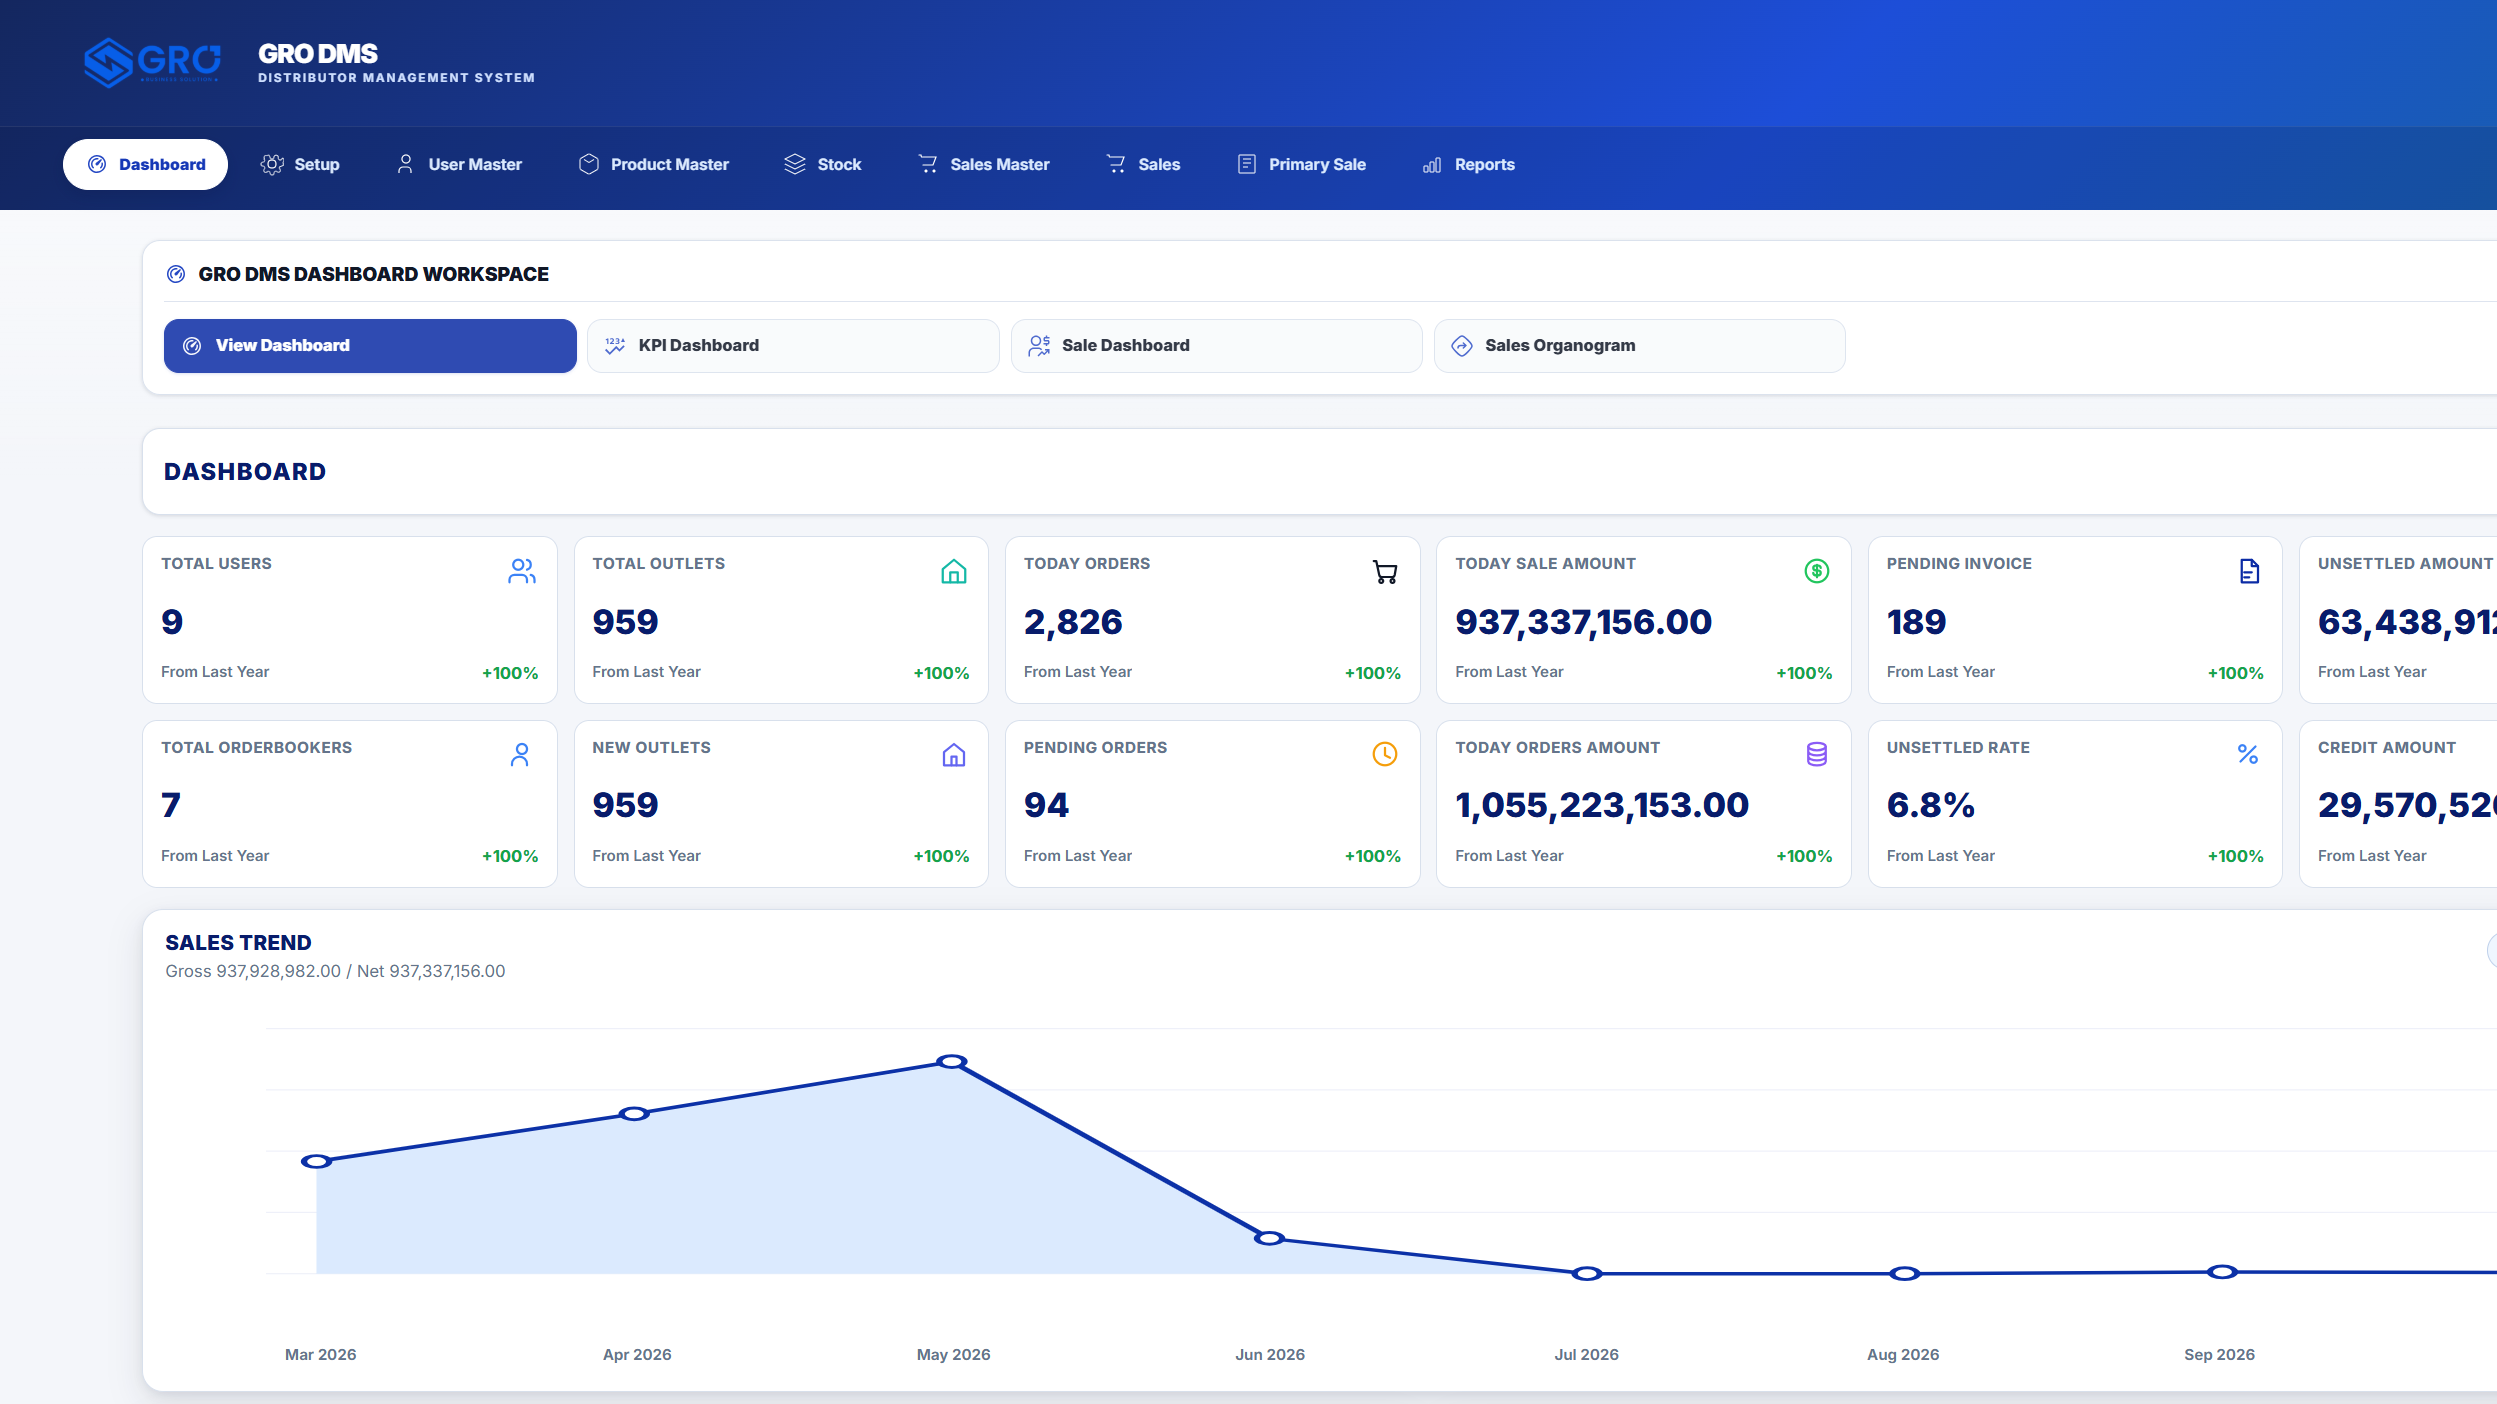Click the Jun 2026 chart data point
This screenshot has width=2497, height=1404.
pyautogui.click(x=1269, y=1239)
